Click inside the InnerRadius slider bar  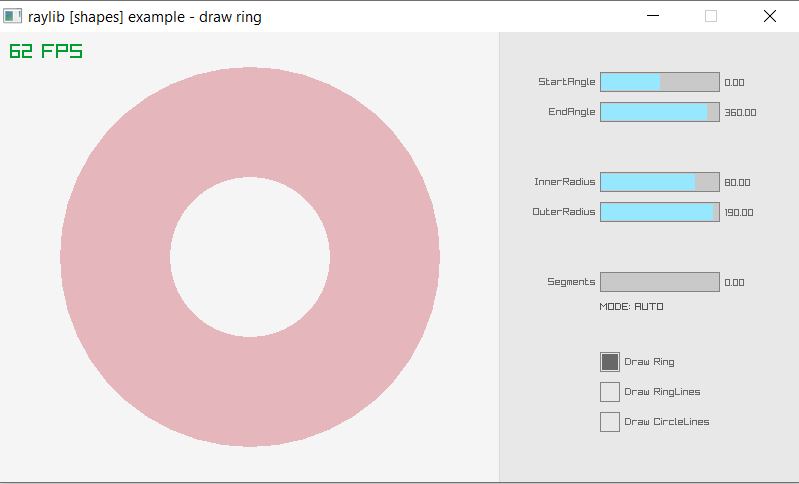659,182
